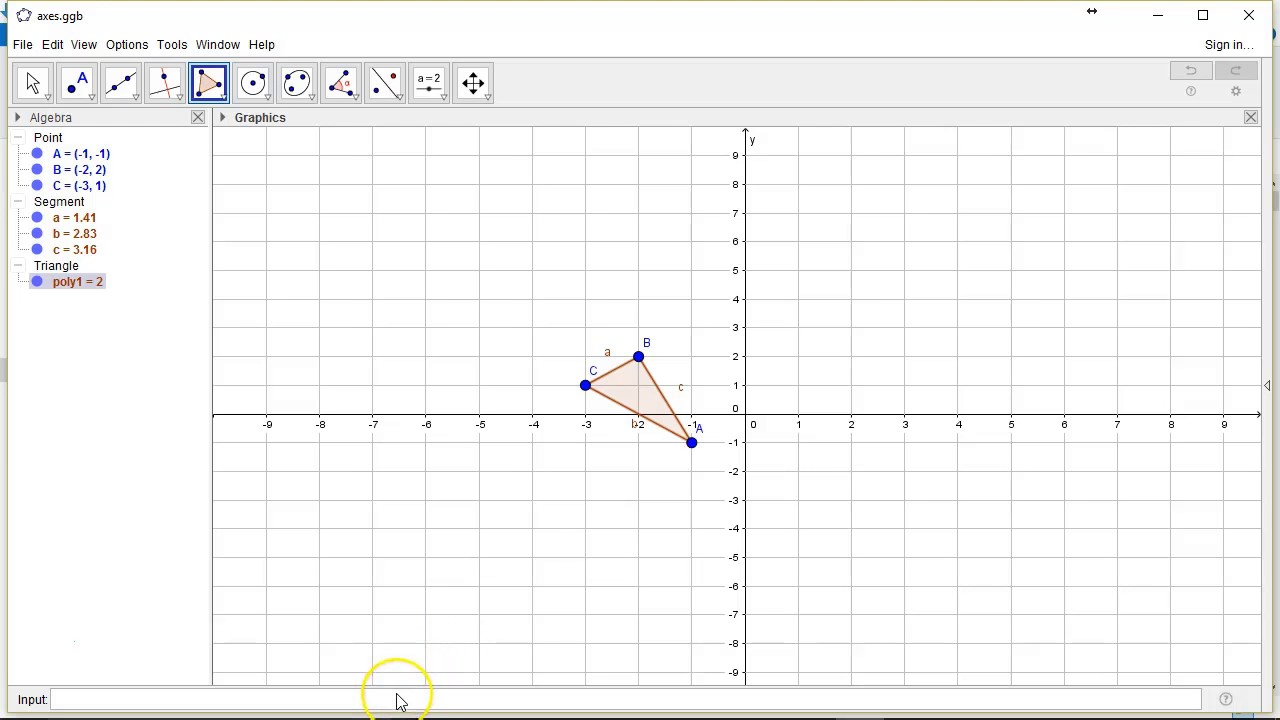The image size is (1280, 720).
Task: Open input bar help icon
Action: (1226, 699)
